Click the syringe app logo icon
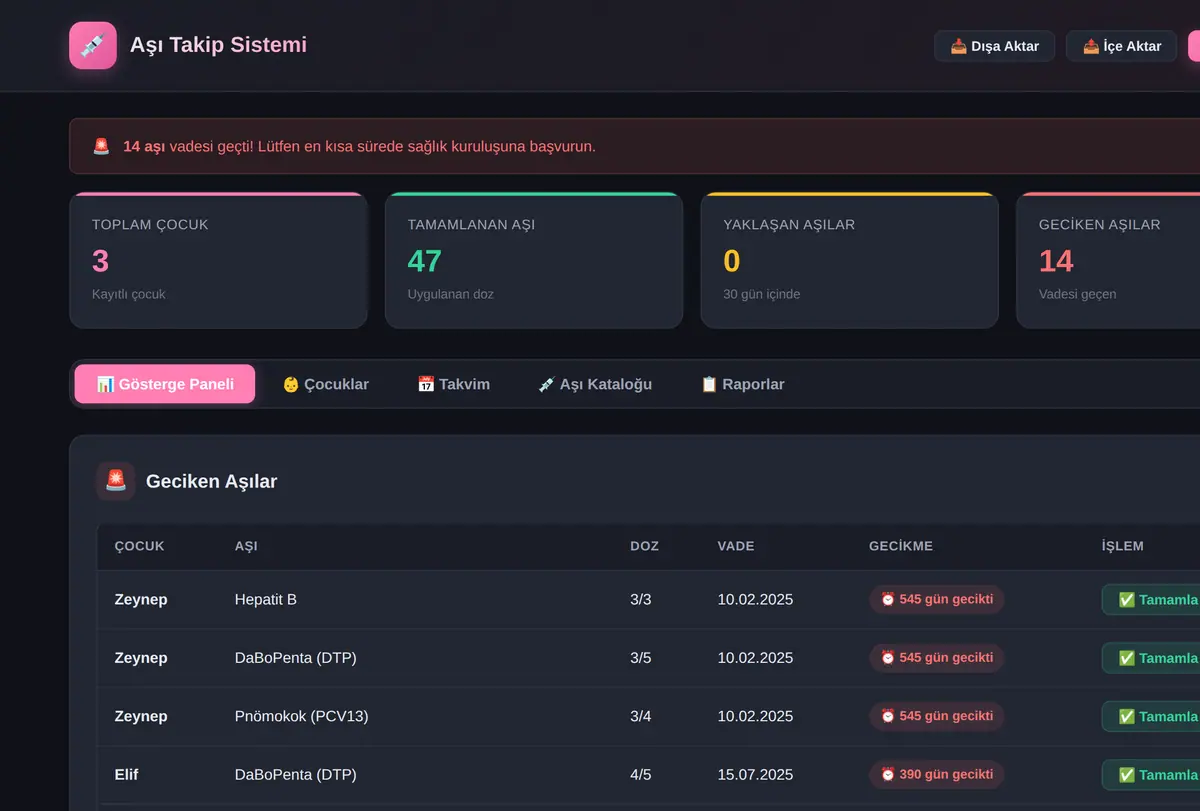 [93, 46]
